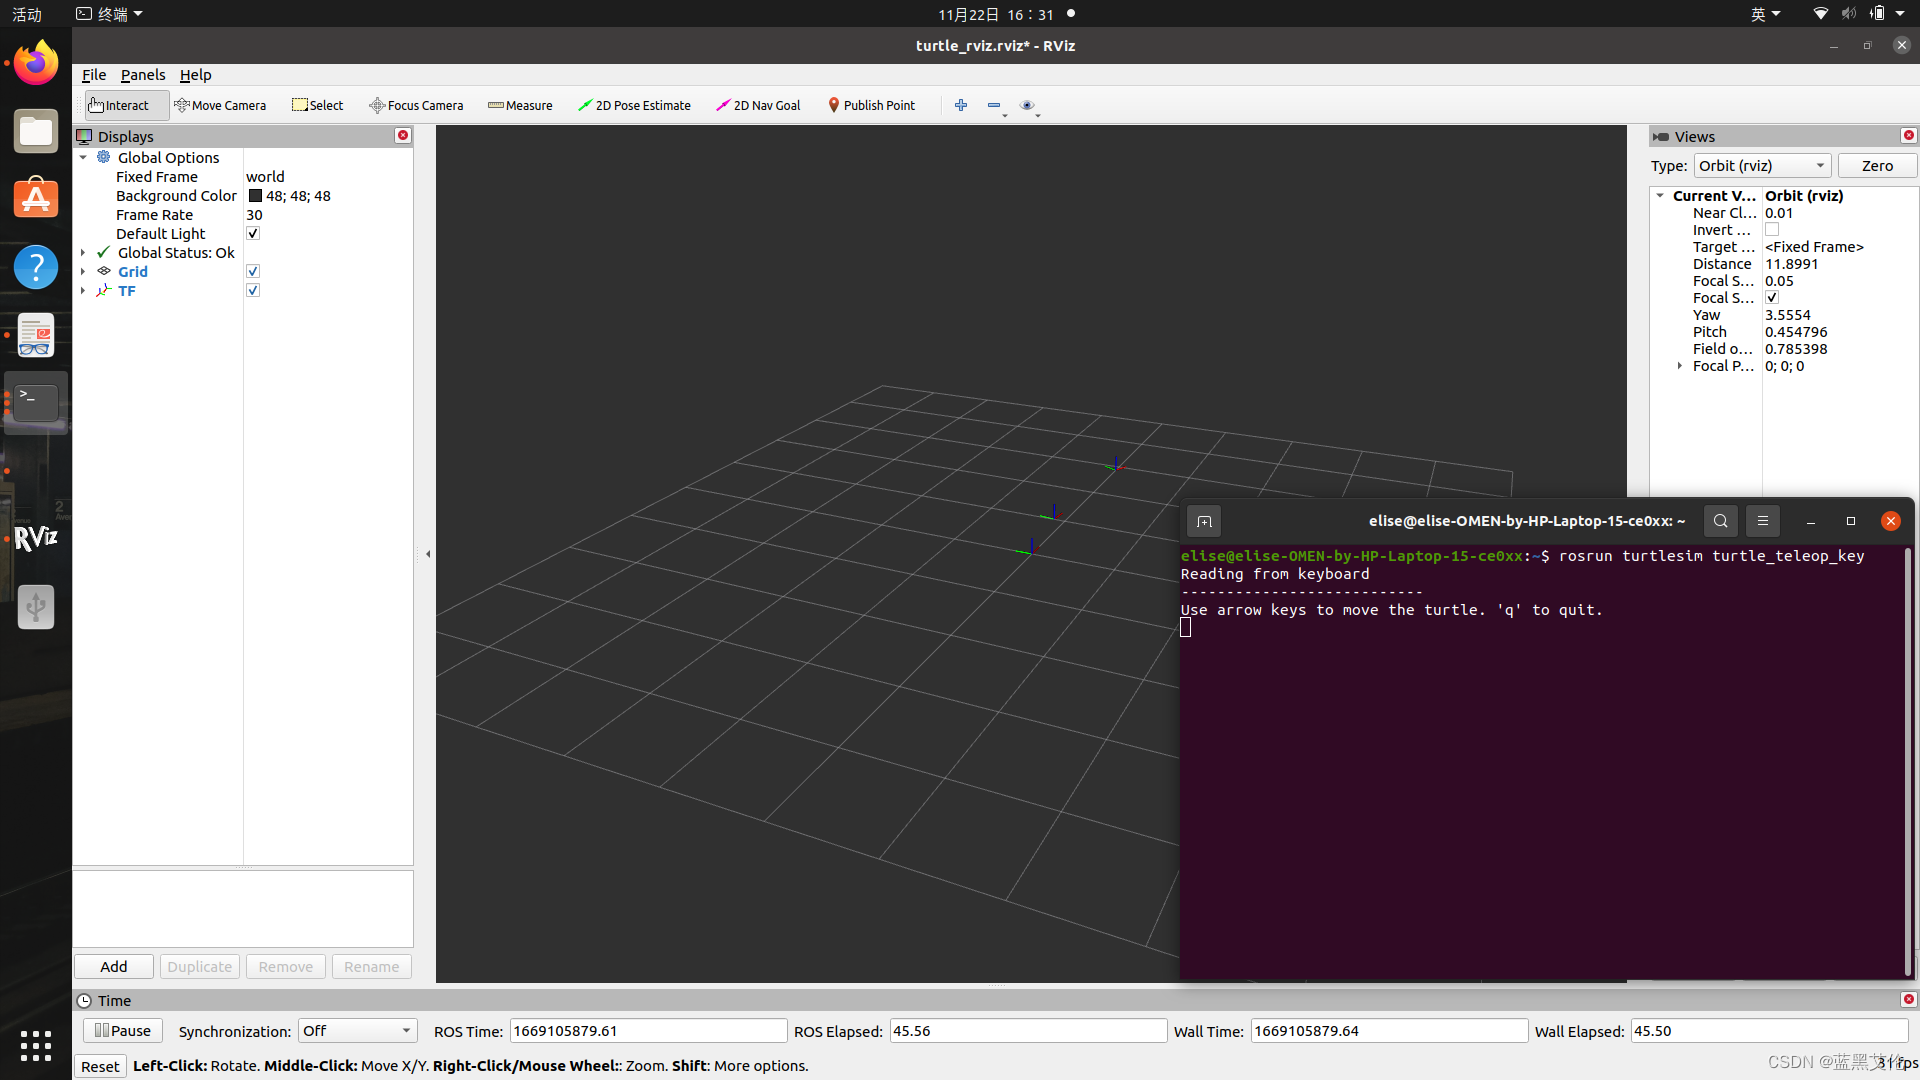Open the Panels menu
This screenshot has width=1920, height=1080.
(x=143, y=75)
